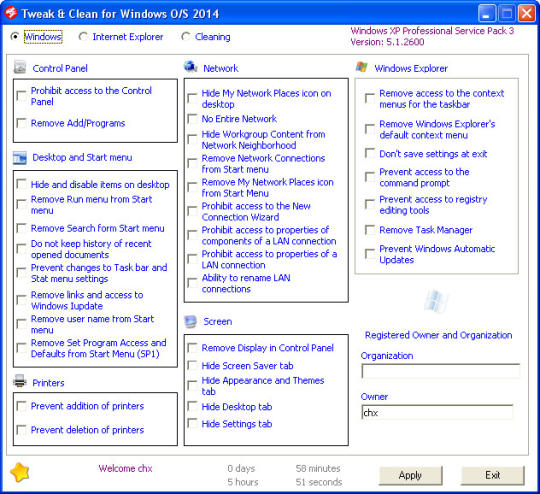Click the Welcome chx text
The height and width of the screenshot is (494, 540).
(125, 469)
